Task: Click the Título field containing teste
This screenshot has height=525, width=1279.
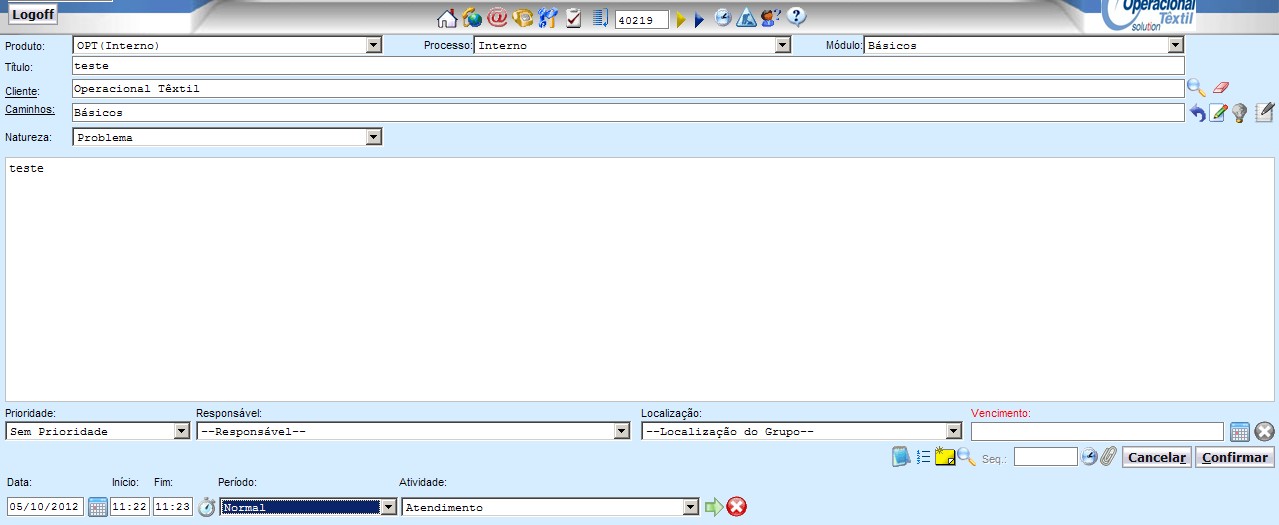Action: tap(628, 65)
